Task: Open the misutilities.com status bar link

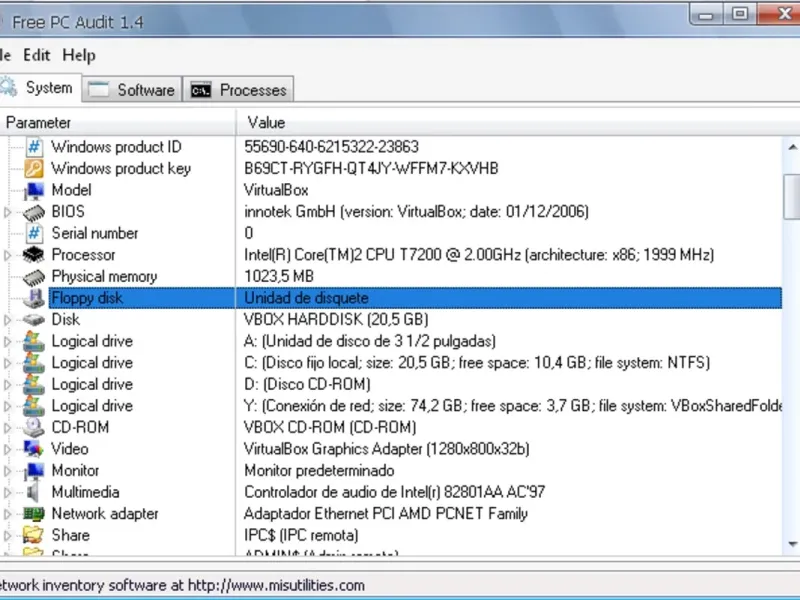Action: point(276,585)
